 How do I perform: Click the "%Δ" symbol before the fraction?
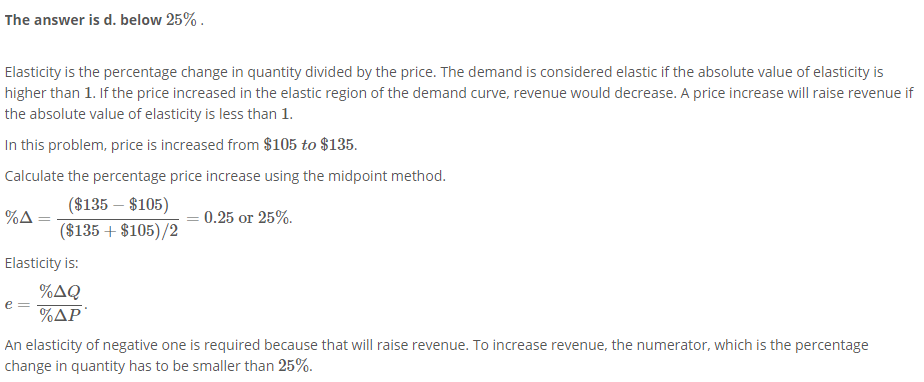(18, 218)
